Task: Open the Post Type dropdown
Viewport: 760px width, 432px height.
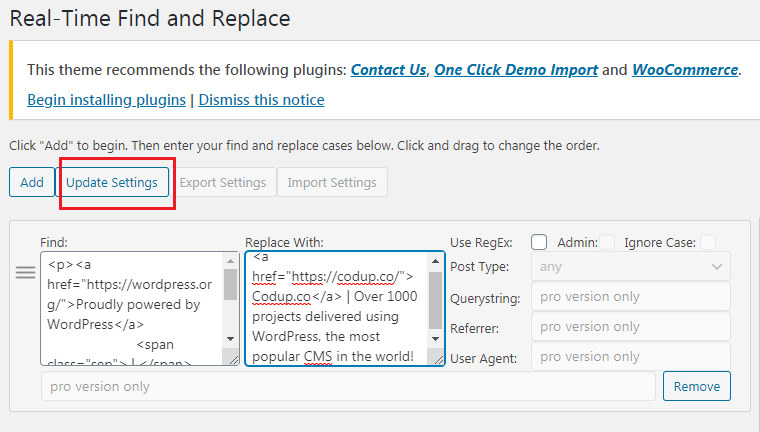Action: [631, 267]
